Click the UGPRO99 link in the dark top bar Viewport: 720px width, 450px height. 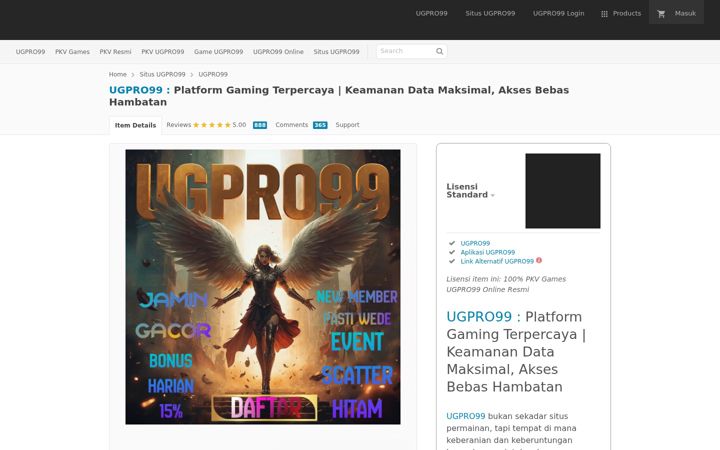(x=431, y=13)
